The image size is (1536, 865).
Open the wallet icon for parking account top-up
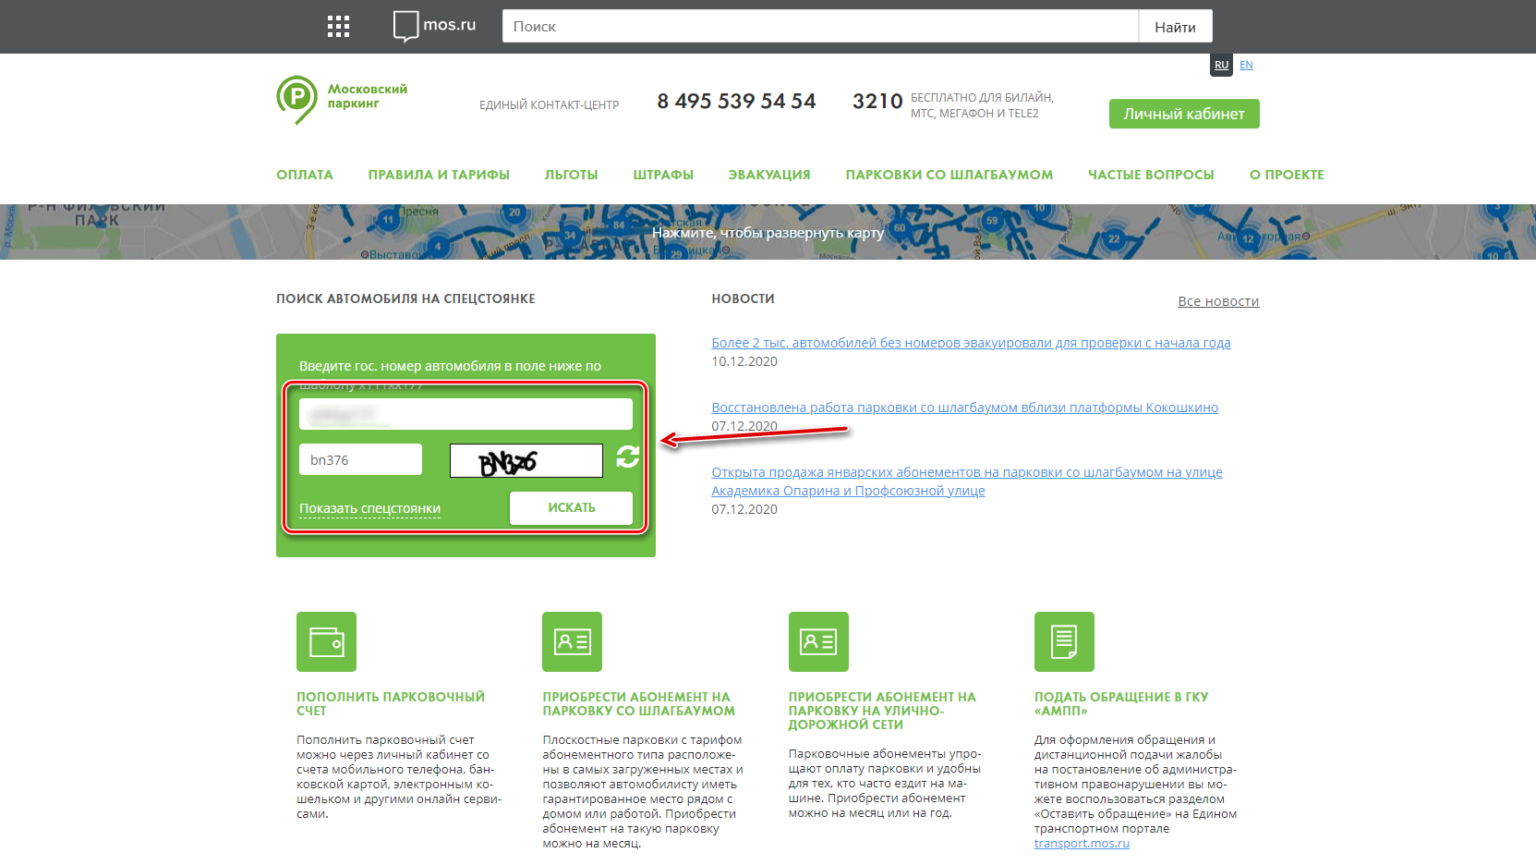click(326, 642)
